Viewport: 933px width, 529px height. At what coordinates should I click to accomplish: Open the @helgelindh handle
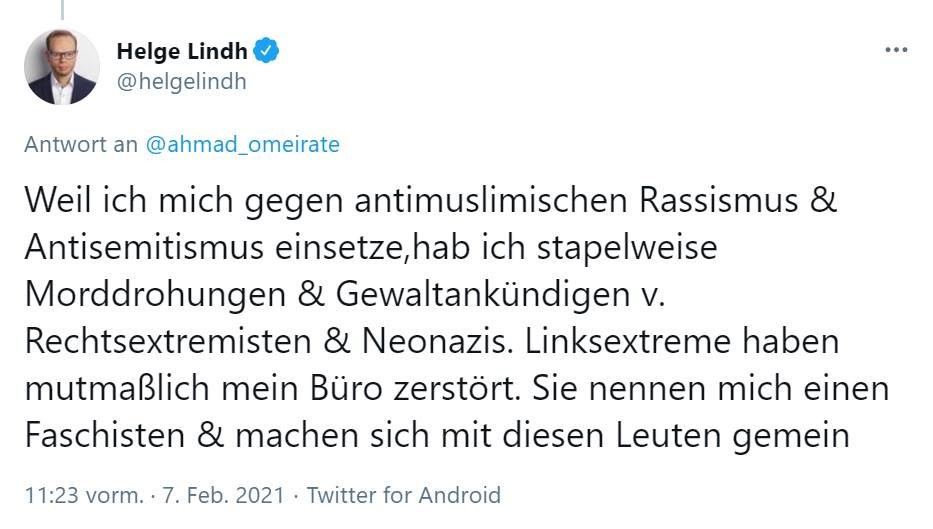[181, 81]
